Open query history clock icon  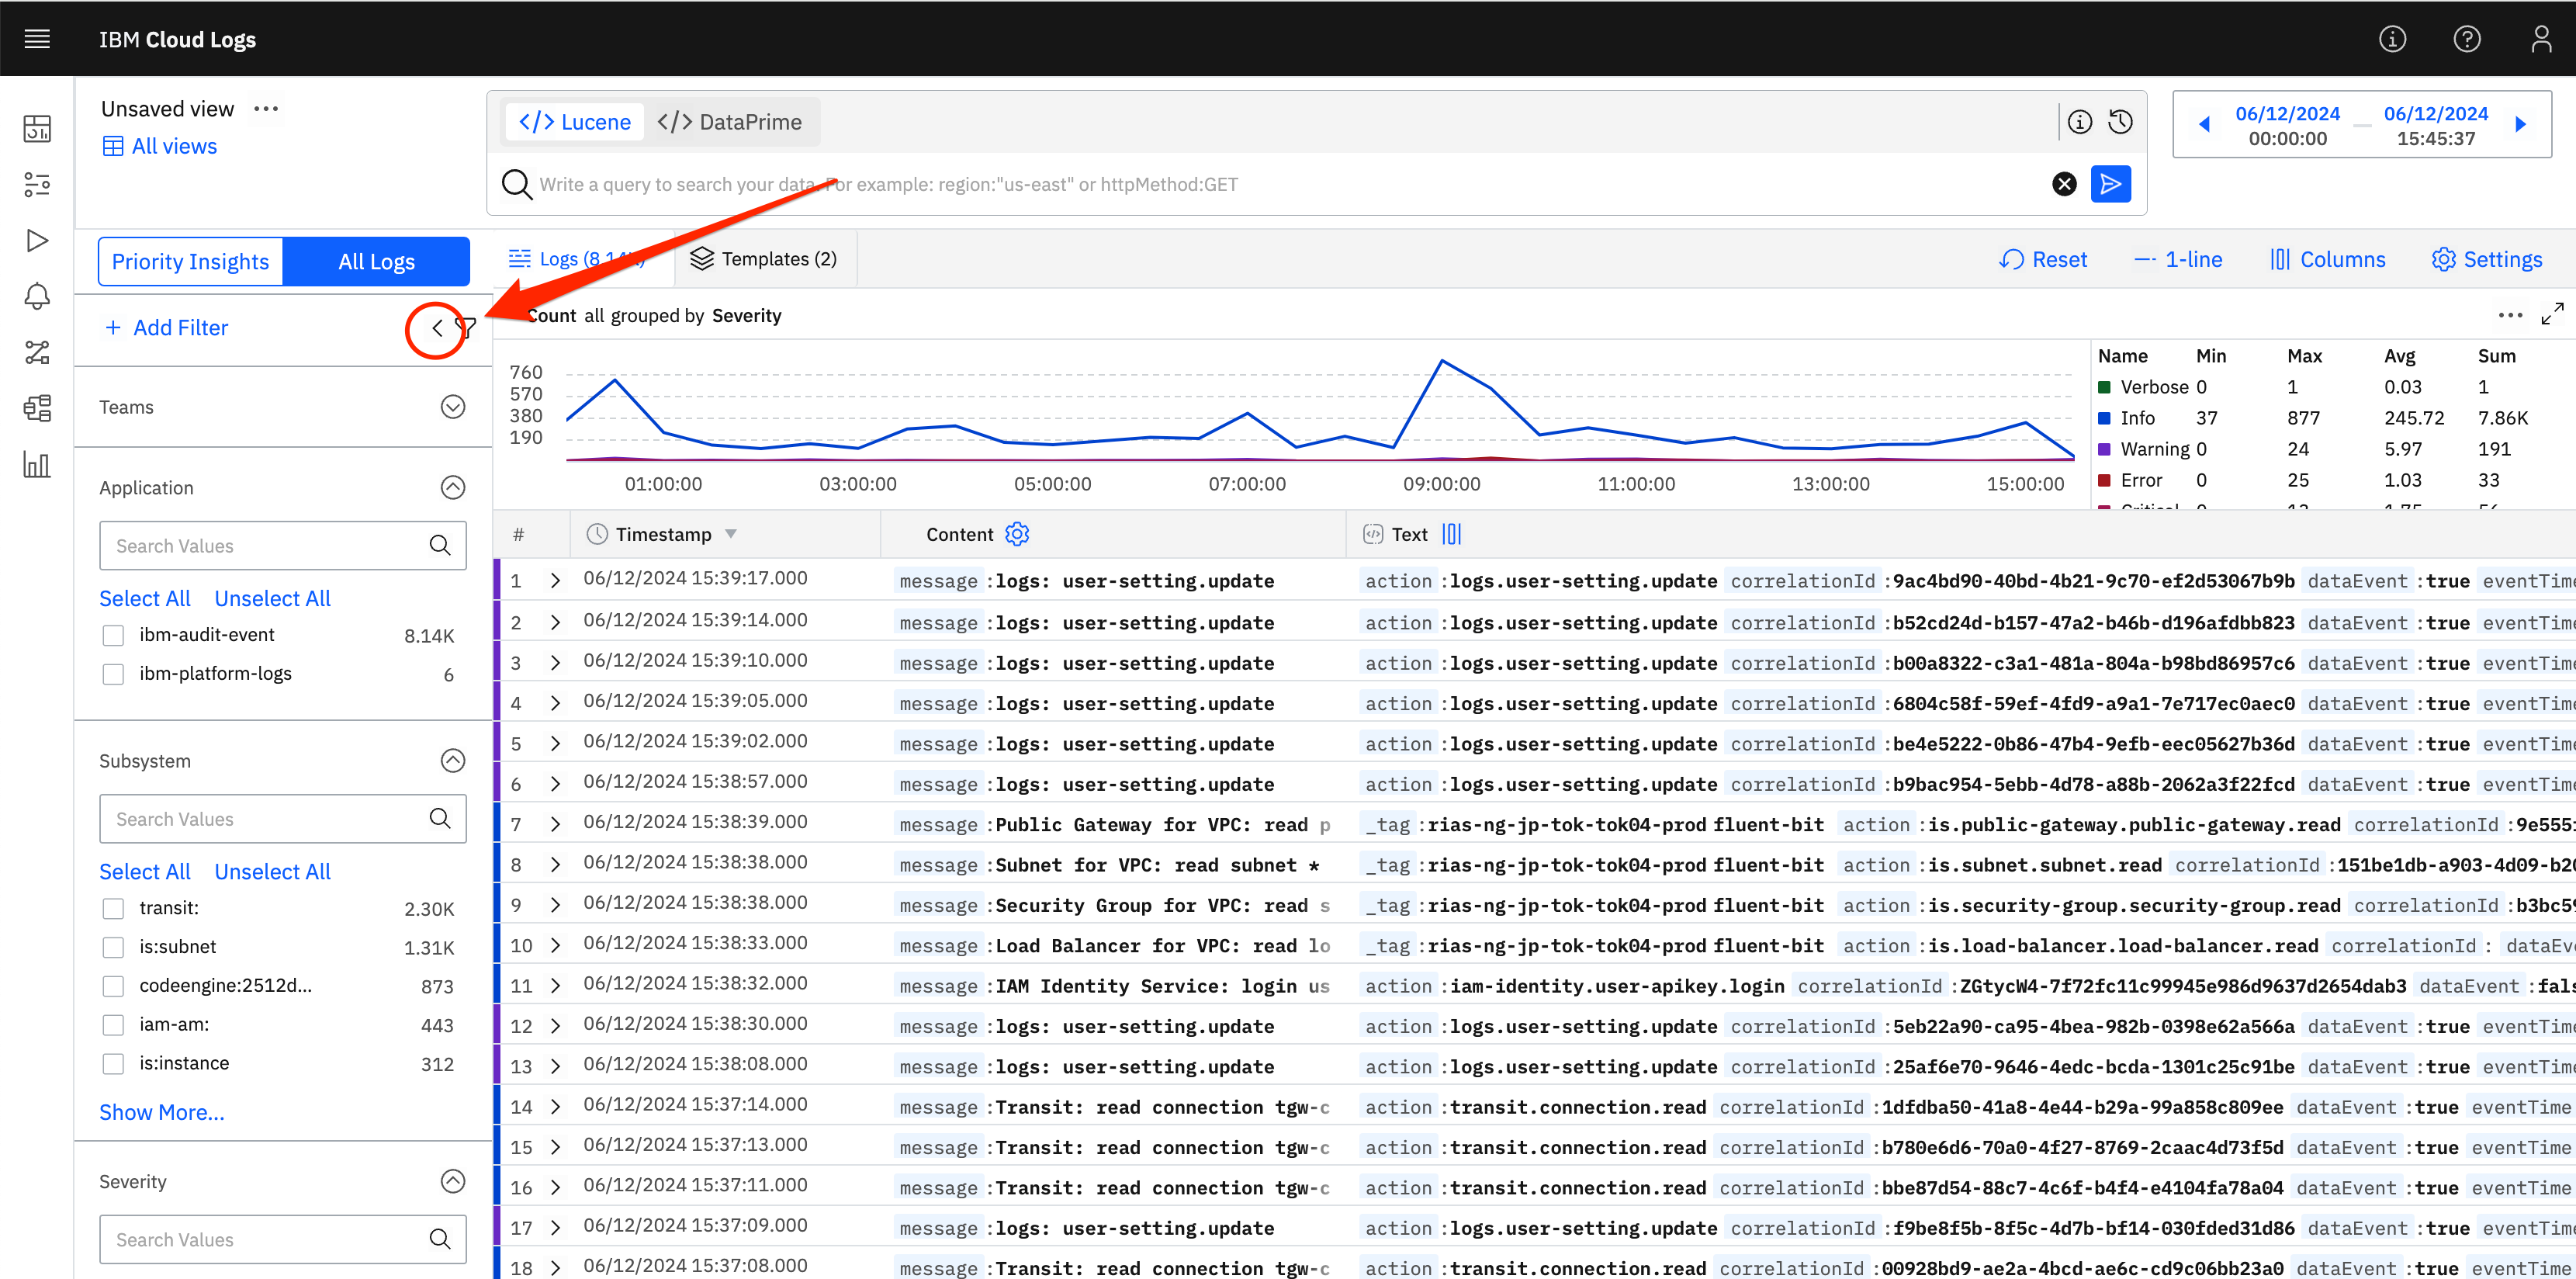point(2120,122)
